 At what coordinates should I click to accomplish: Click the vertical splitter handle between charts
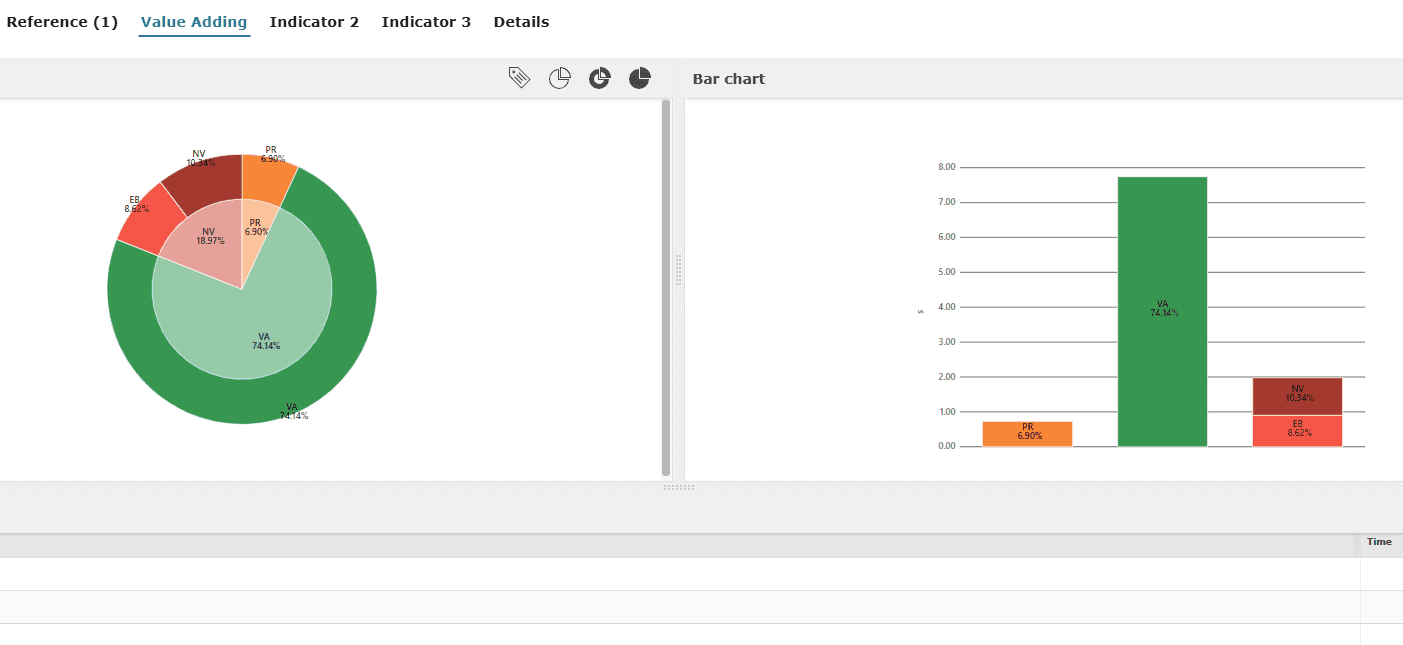click(678, 270)
